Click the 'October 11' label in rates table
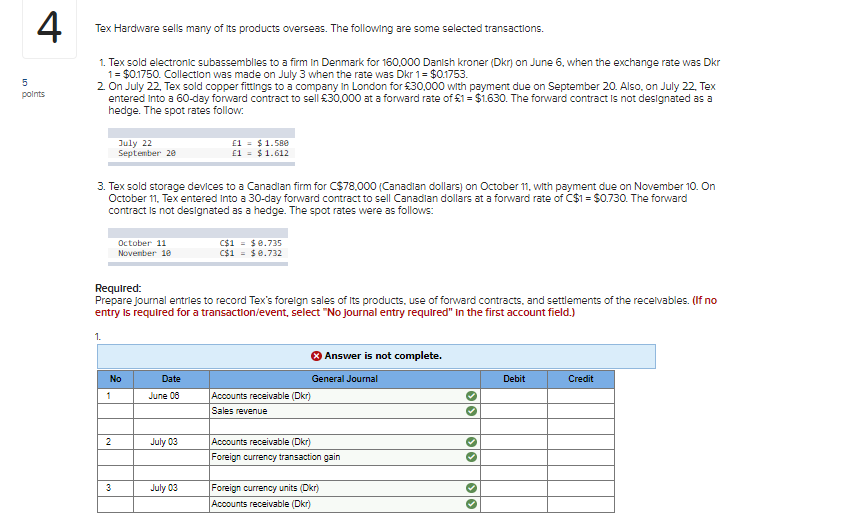 tap(142, 243)
